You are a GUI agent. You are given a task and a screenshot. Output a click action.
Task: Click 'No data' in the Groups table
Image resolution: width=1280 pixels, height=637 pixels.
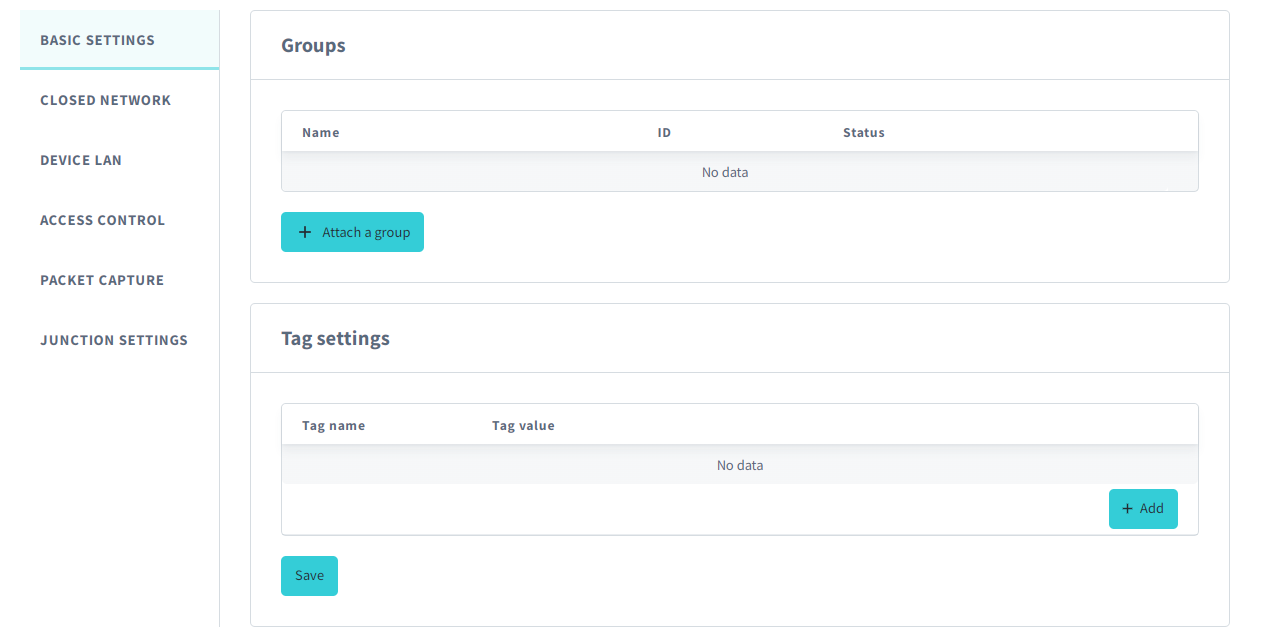[x=725, y=172]
